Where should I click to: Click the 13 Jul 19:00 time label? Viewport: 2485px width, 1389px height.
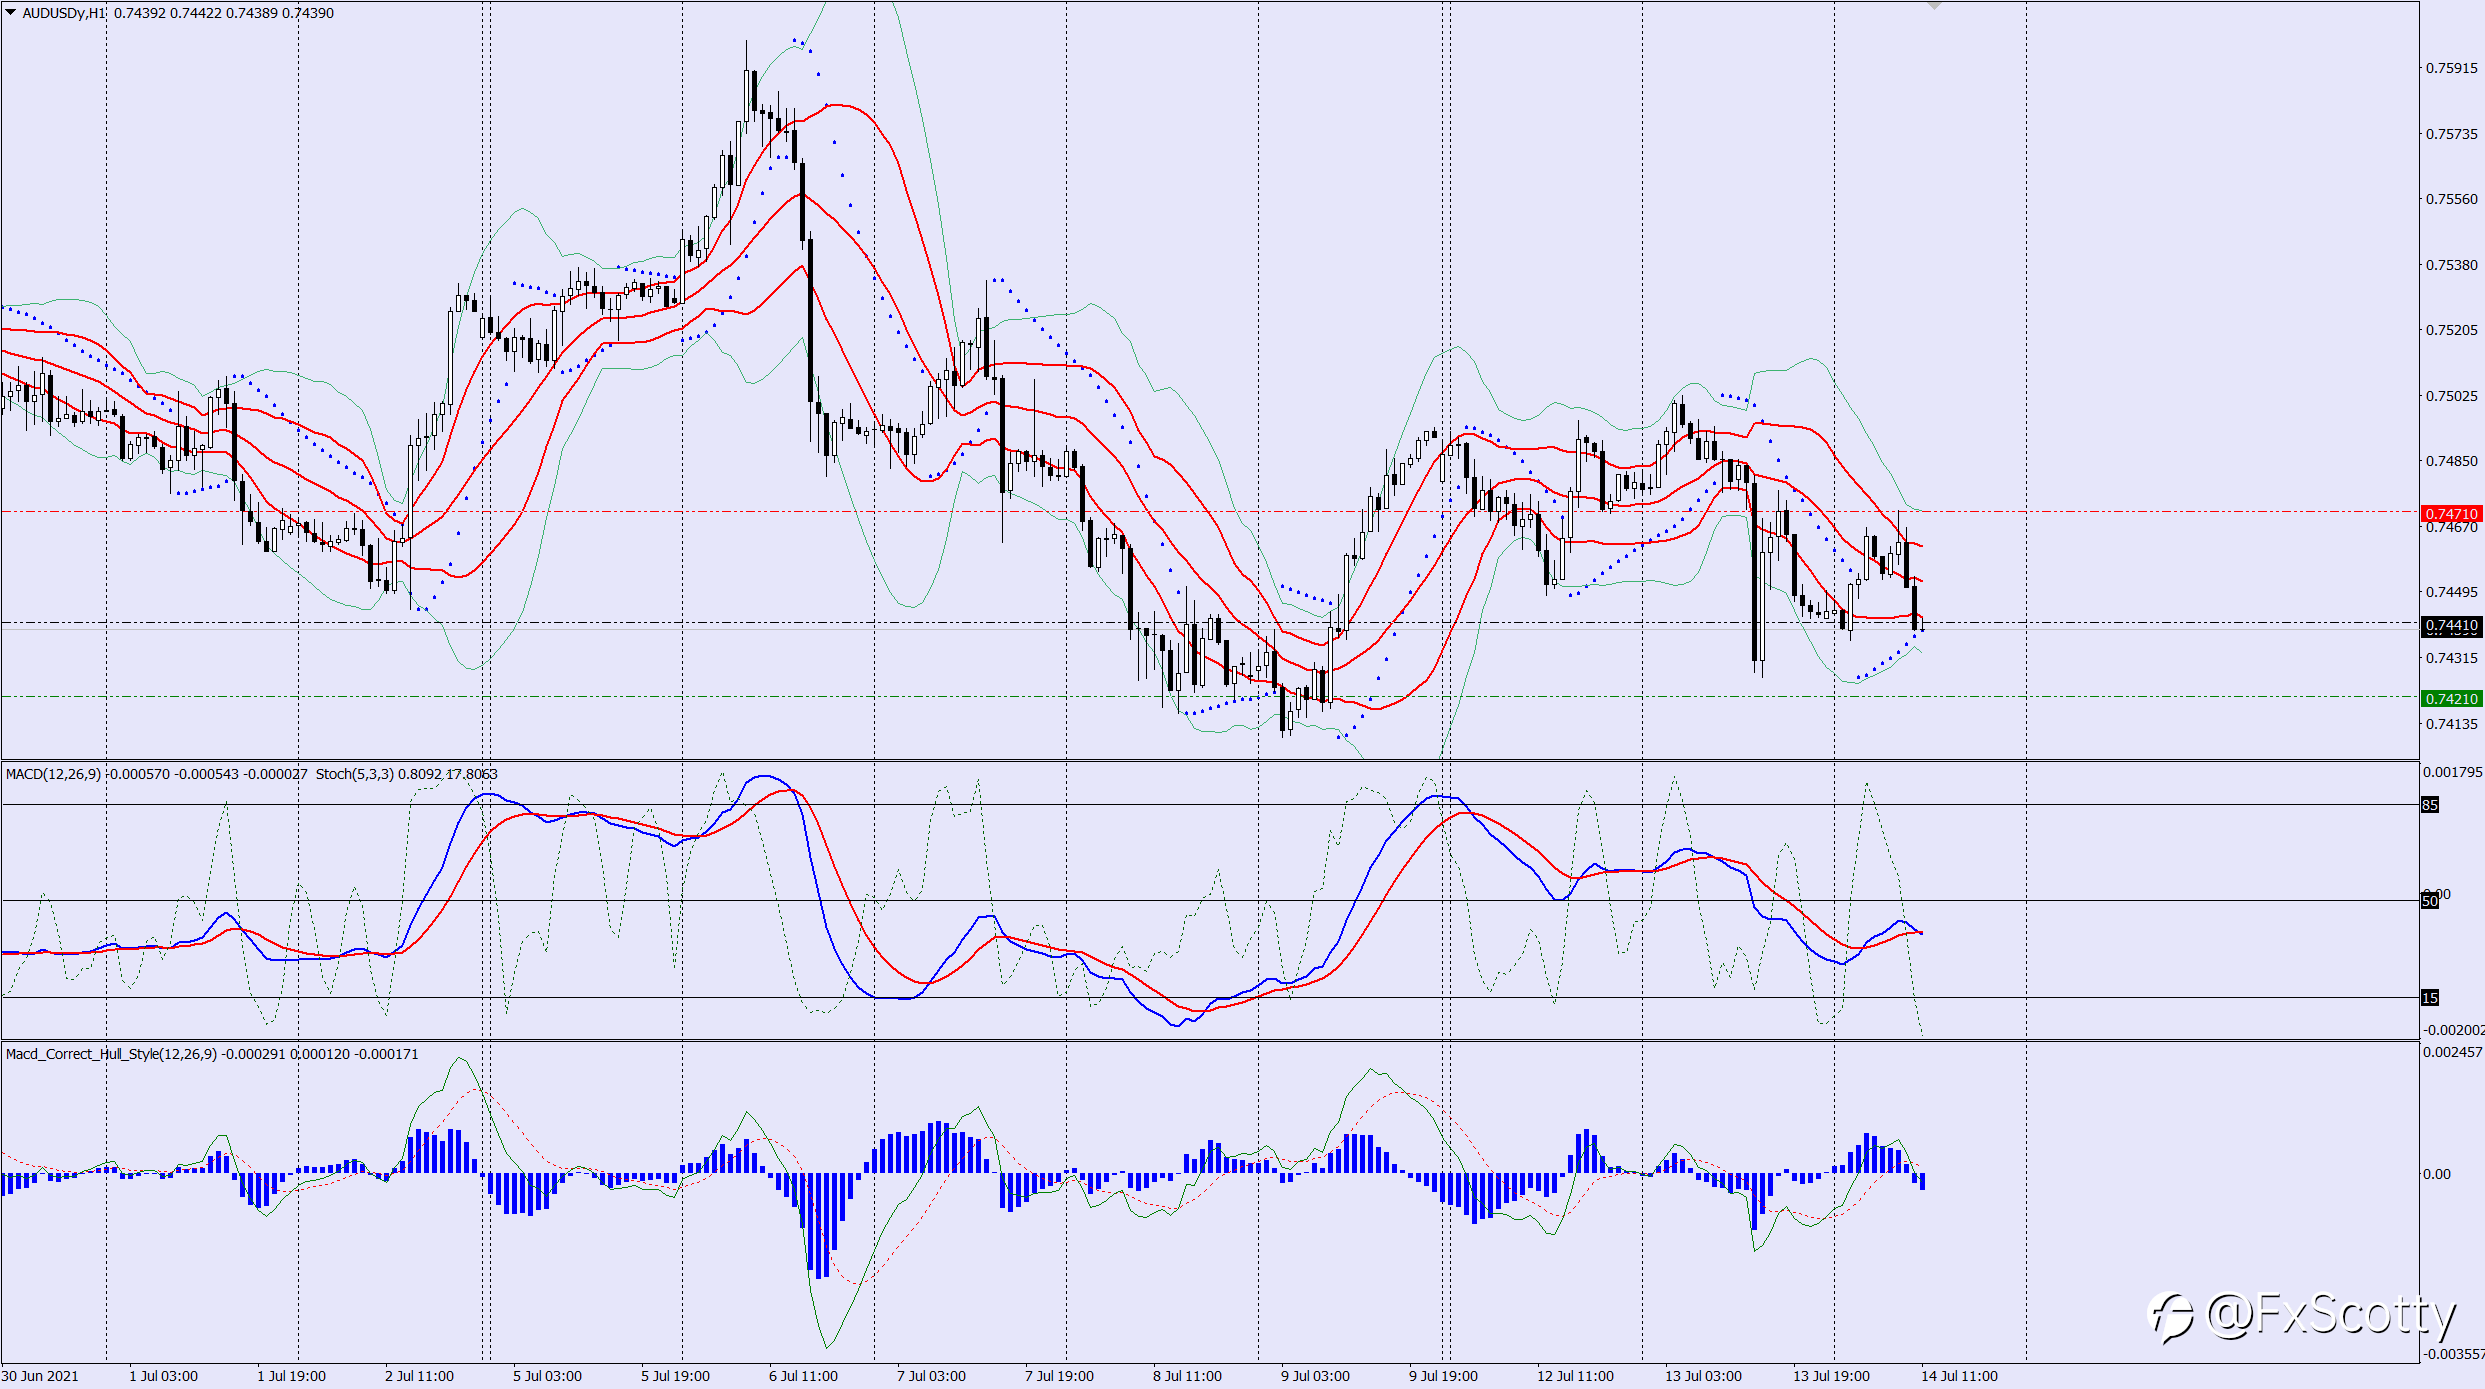point(1832,1376)
